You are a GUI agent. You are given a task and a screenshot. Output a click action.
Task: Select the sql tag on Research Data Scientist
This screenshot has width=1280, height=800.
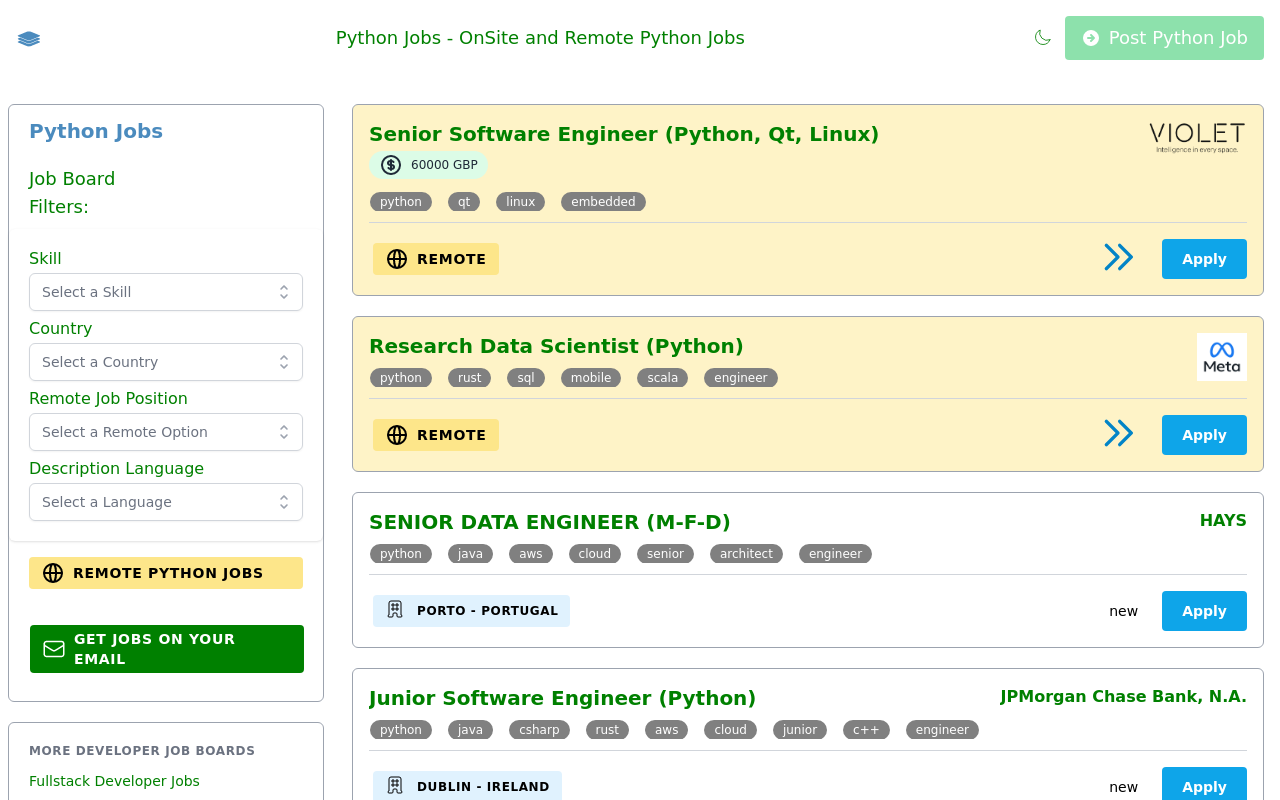click(526, 378)
